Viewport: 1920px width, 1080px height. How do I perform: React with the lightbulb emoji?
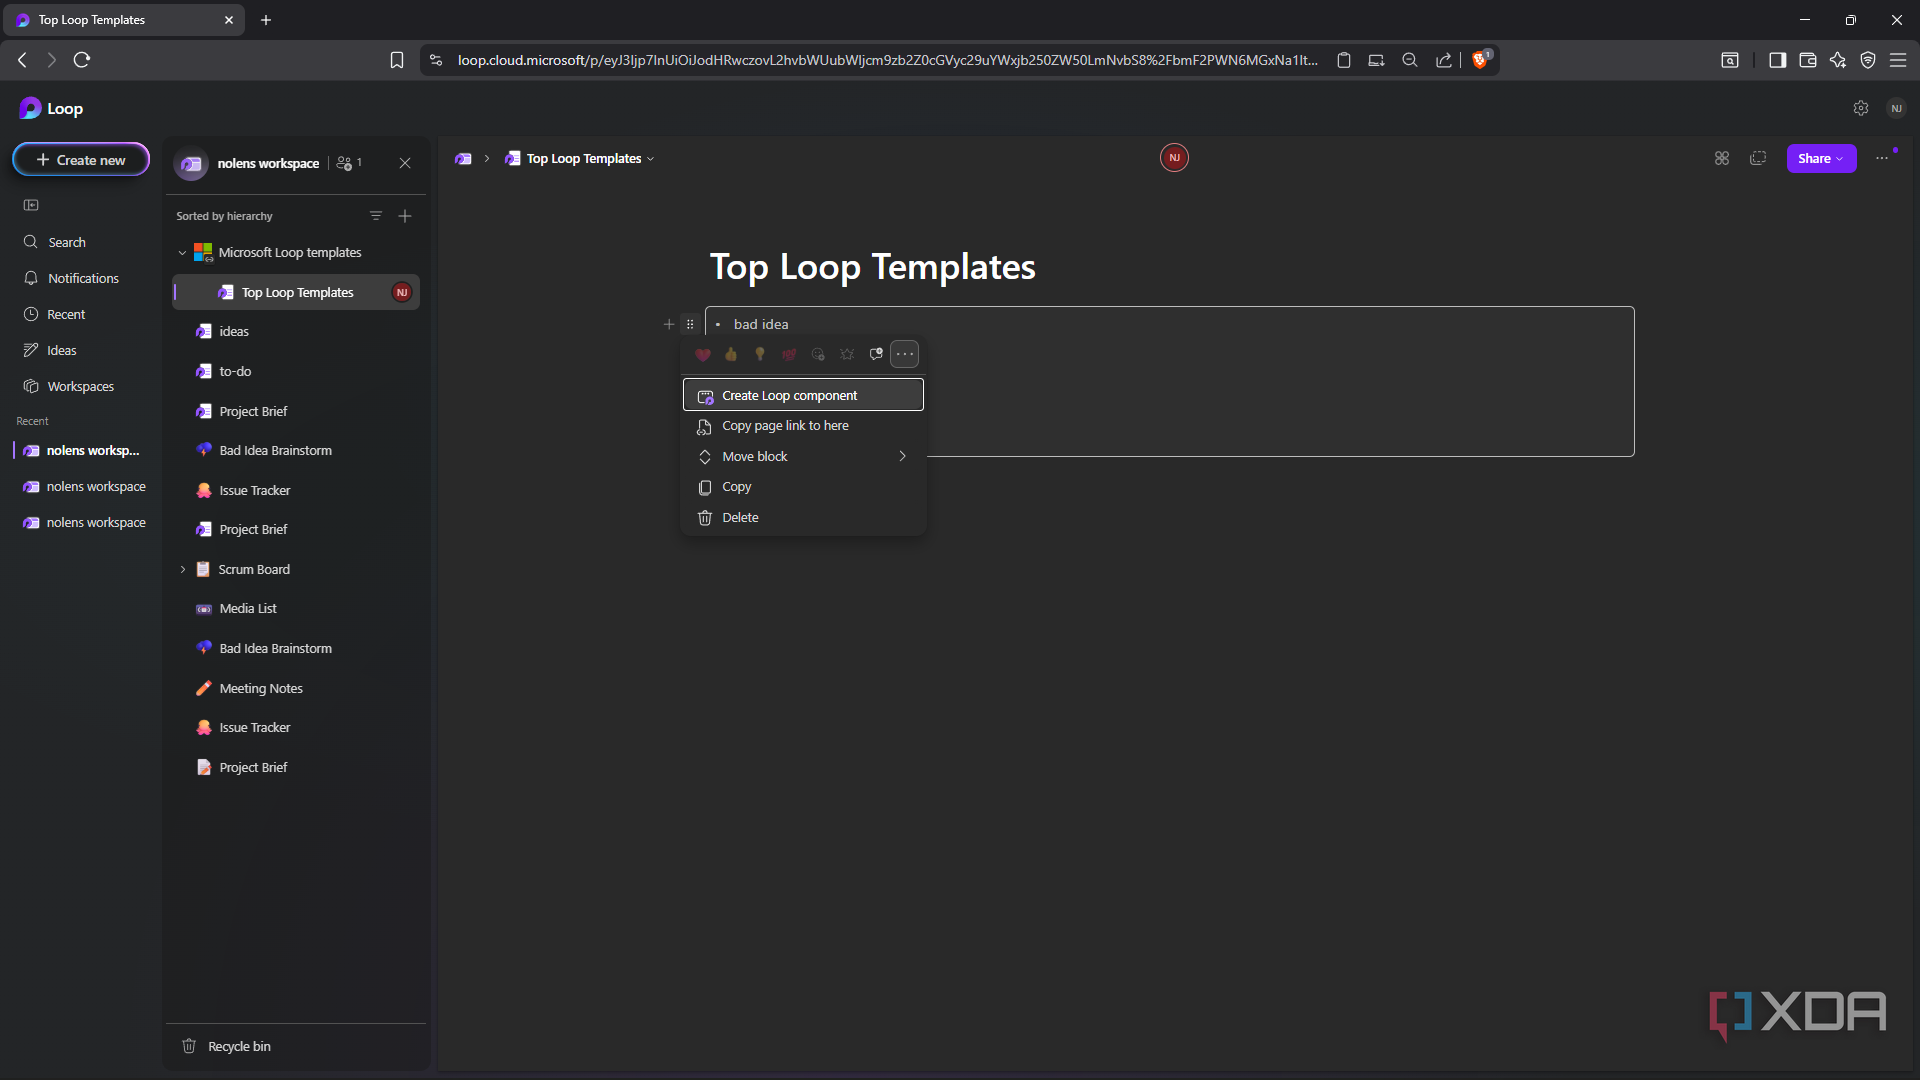[760, 354]
